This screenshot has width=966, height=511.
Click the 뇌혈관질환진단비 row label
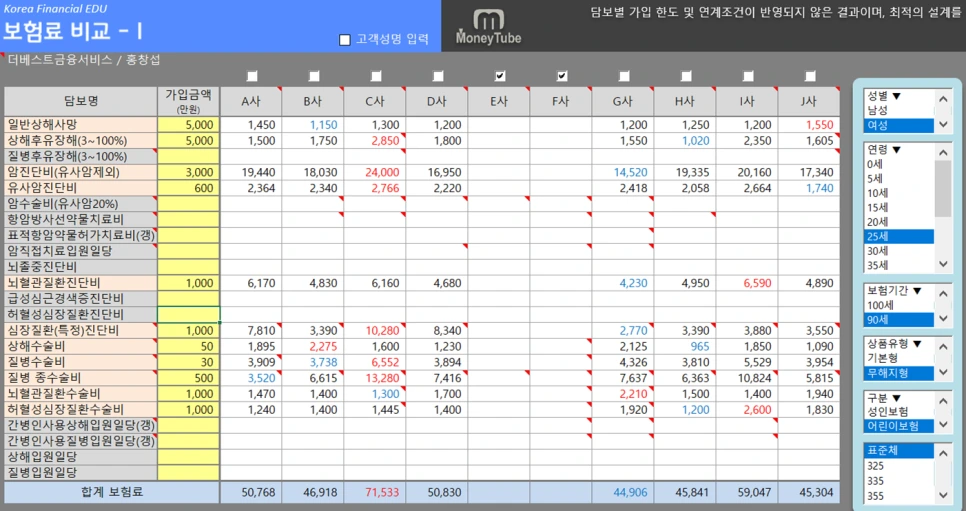[81, 283]
